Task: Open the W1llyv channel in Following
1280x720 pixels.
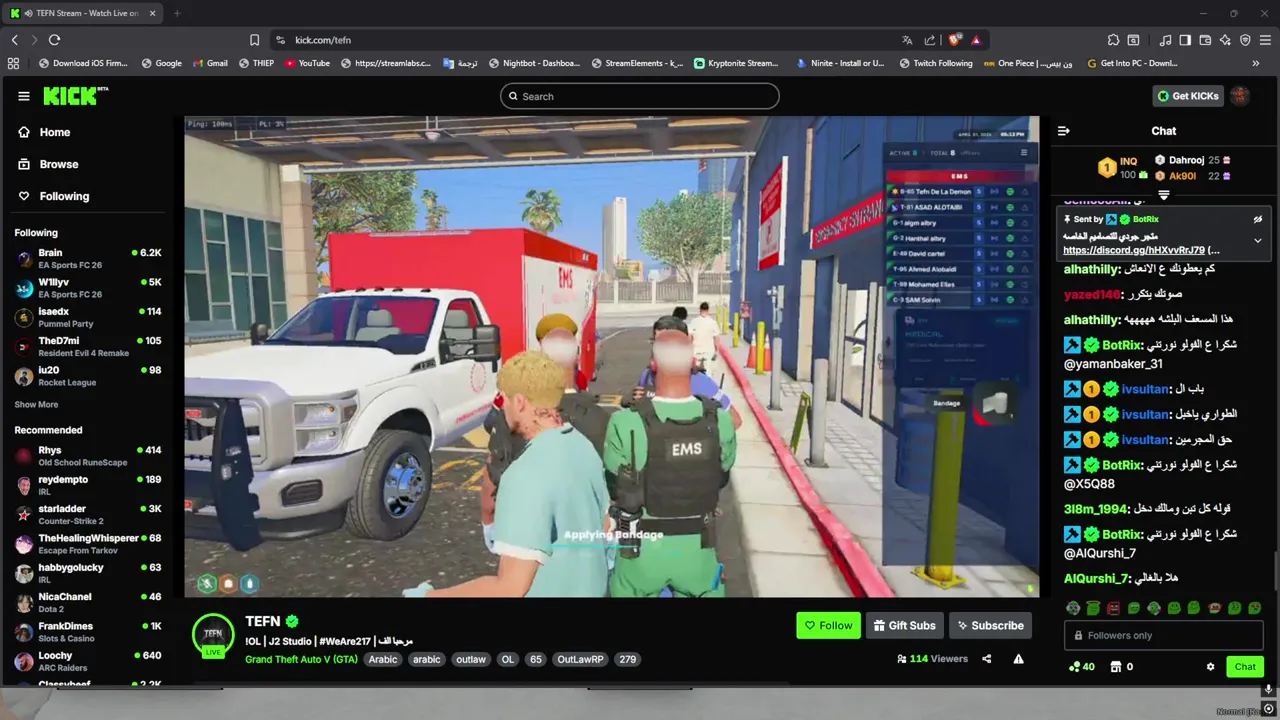Action: pos(88,288)
